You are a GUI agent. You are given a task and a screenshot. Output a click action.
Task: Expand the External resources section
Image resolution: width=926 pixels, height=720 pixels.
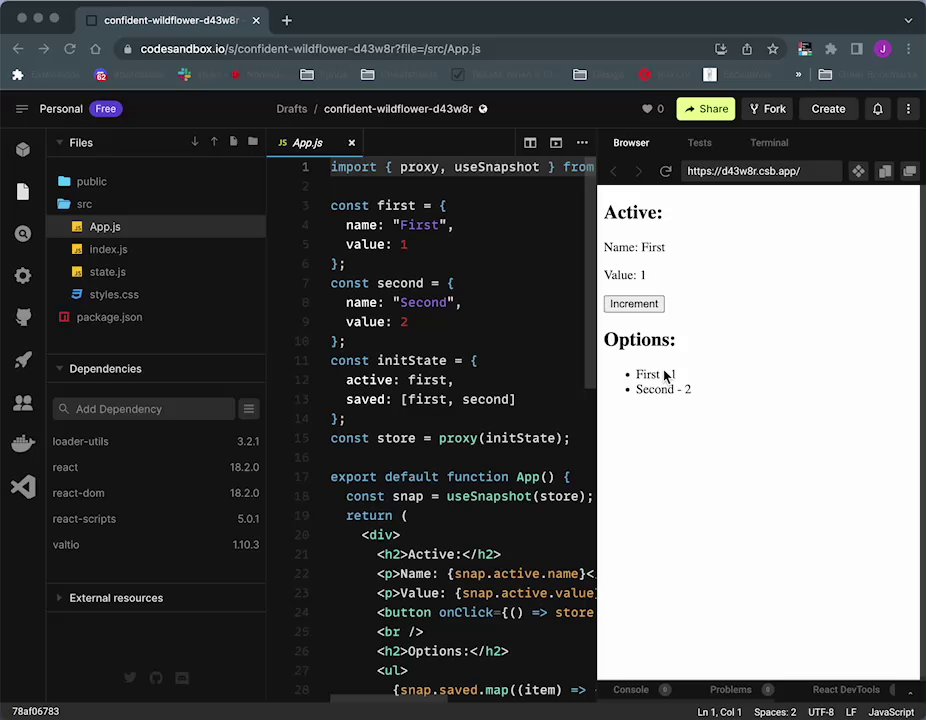pyautogui.click(x=115, y=598)
